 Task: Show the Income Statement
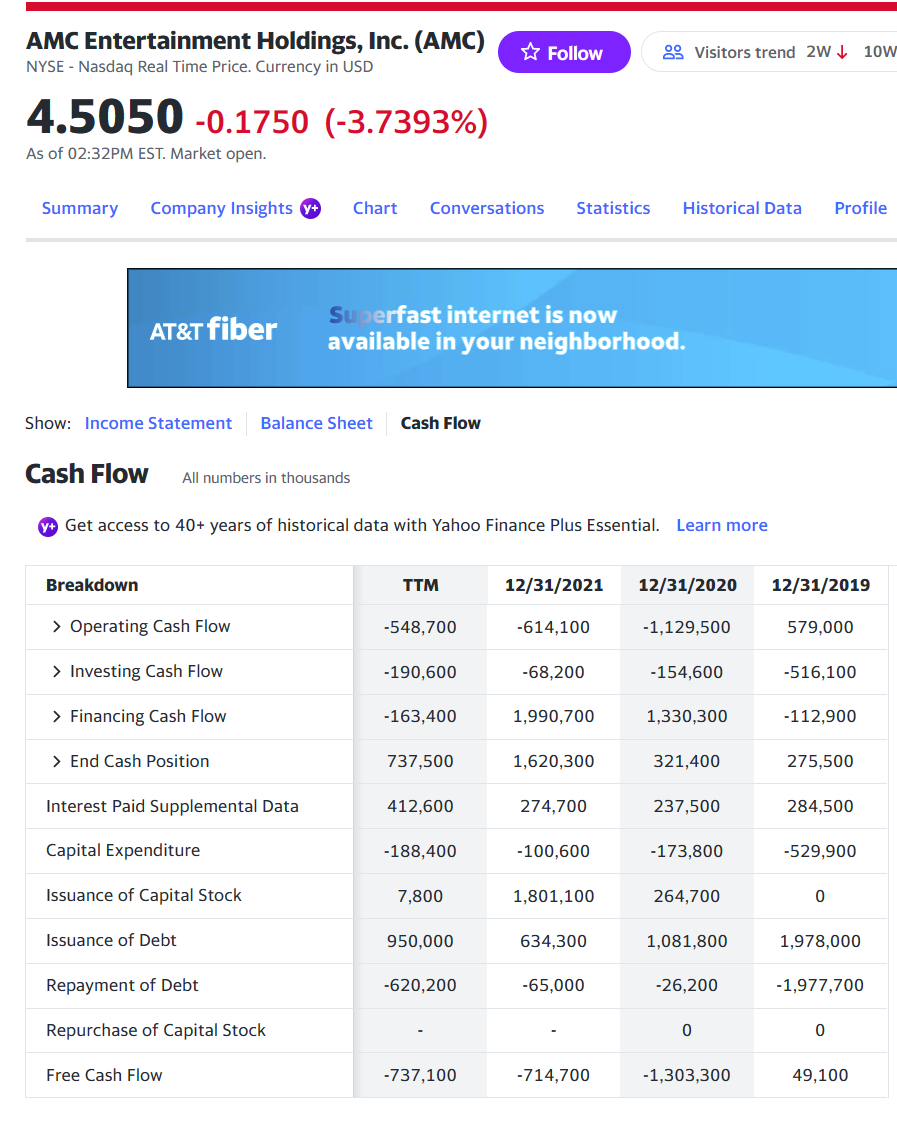(158, 423)
